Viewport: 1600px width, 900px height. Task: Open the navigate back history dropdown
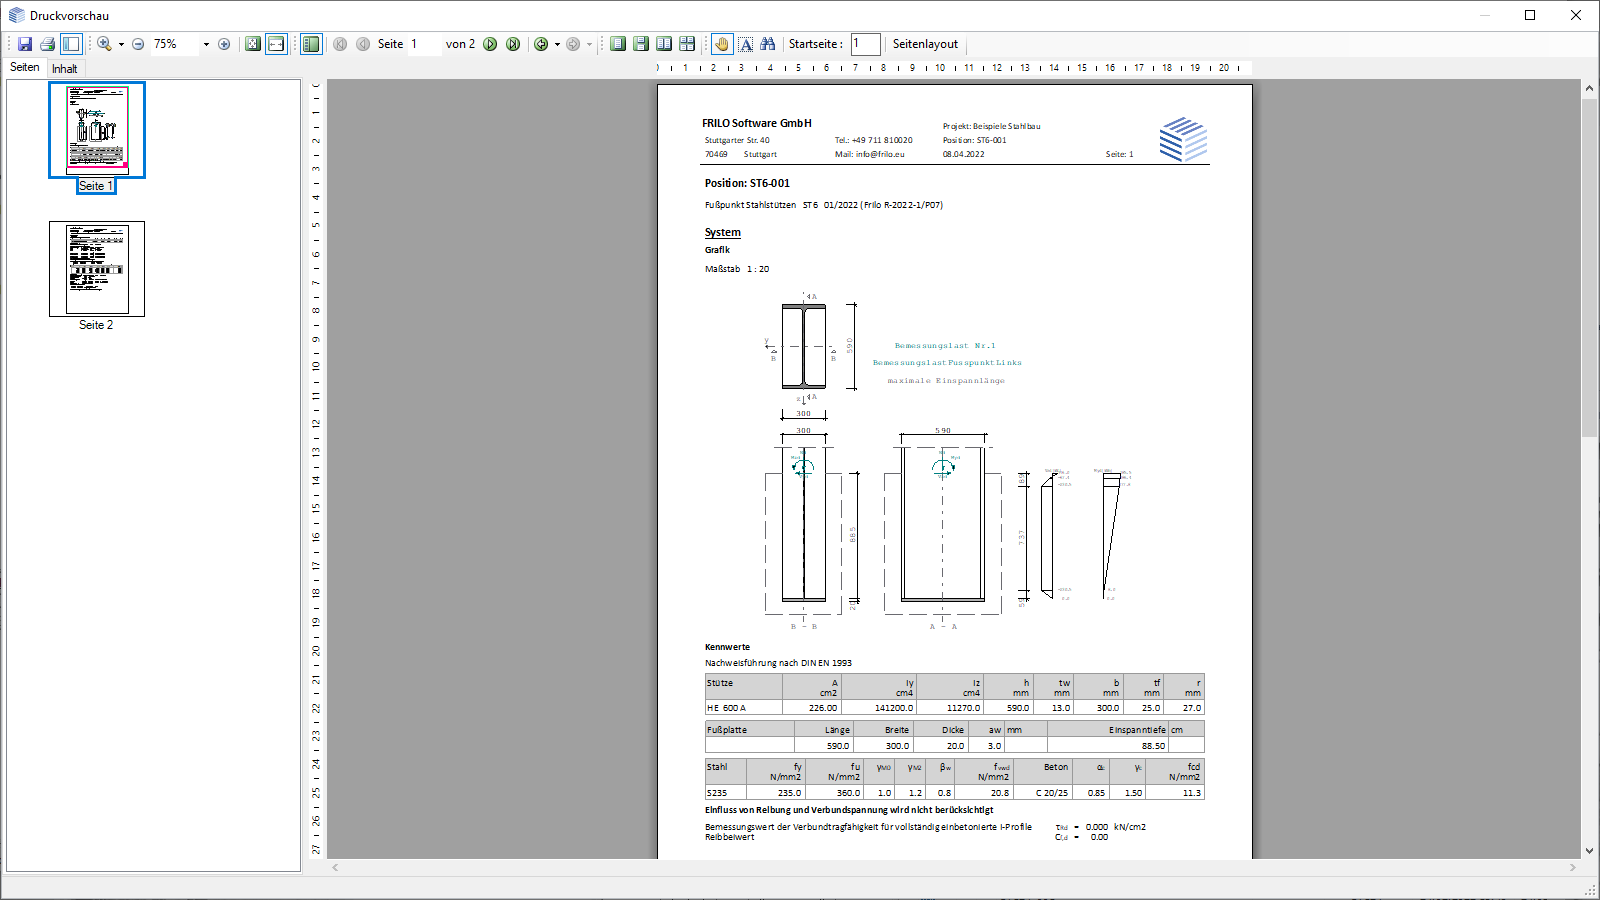(557, 44)
